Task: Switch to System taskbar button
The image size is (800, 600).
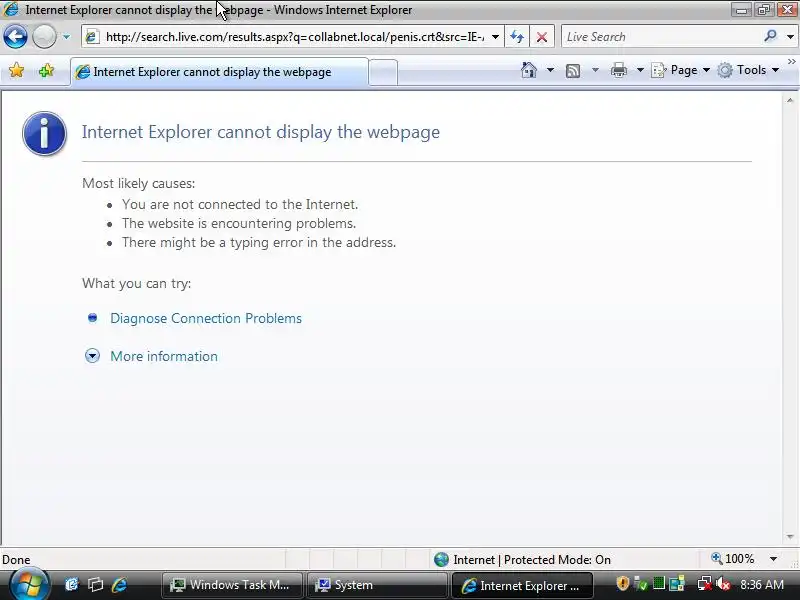Action: point(377,585)
